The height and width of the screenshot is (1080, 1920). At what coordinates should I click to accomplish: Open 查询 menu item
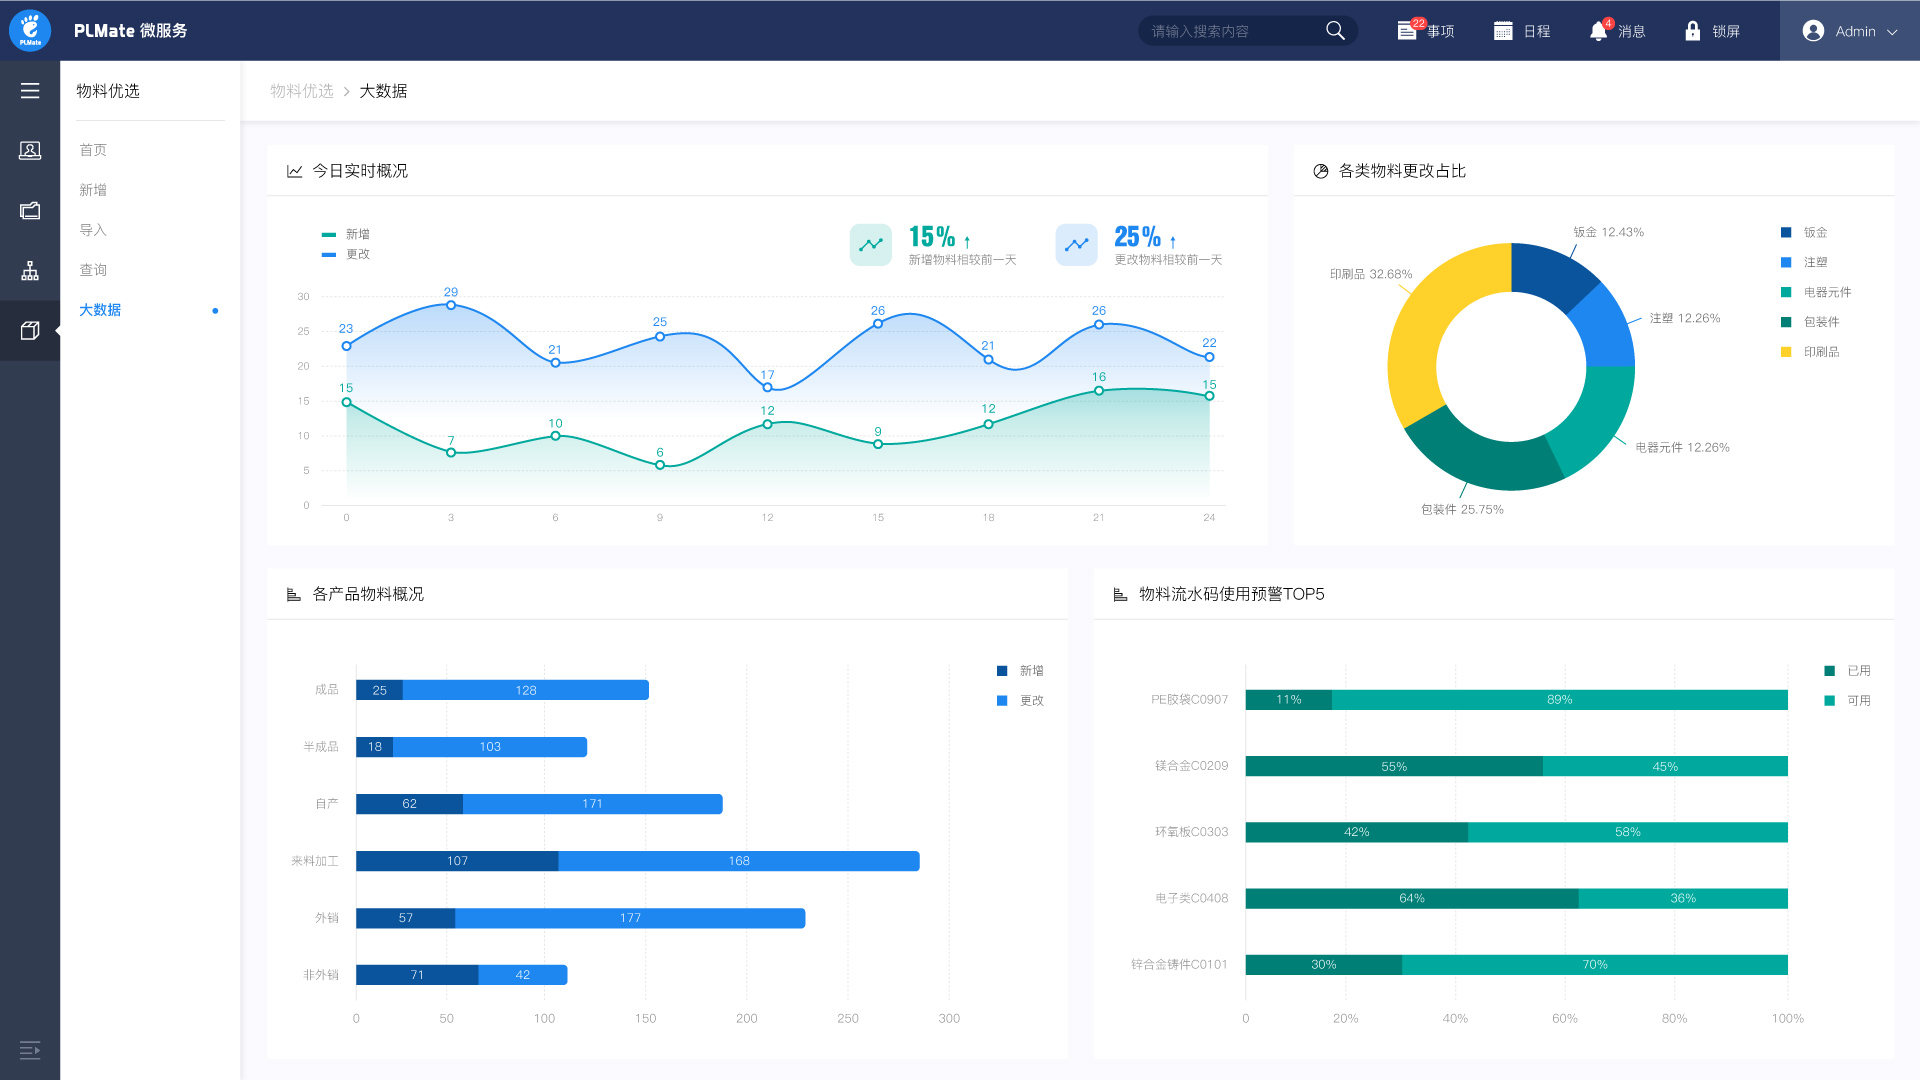pos(93,270)
